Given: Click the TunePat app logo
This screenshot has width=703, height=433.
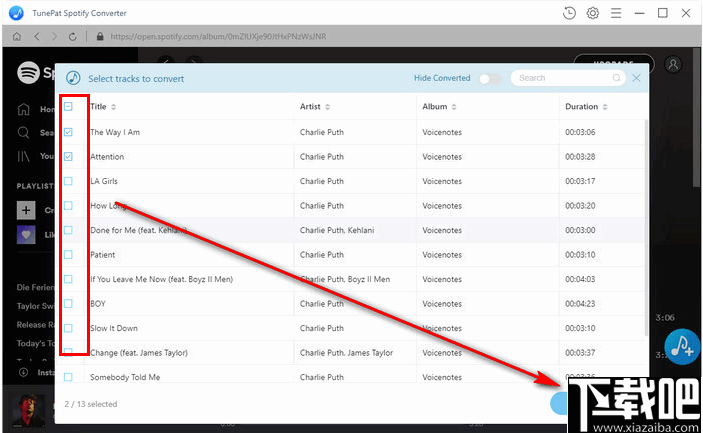Looking at the screenshot, I should click(17, 13).
